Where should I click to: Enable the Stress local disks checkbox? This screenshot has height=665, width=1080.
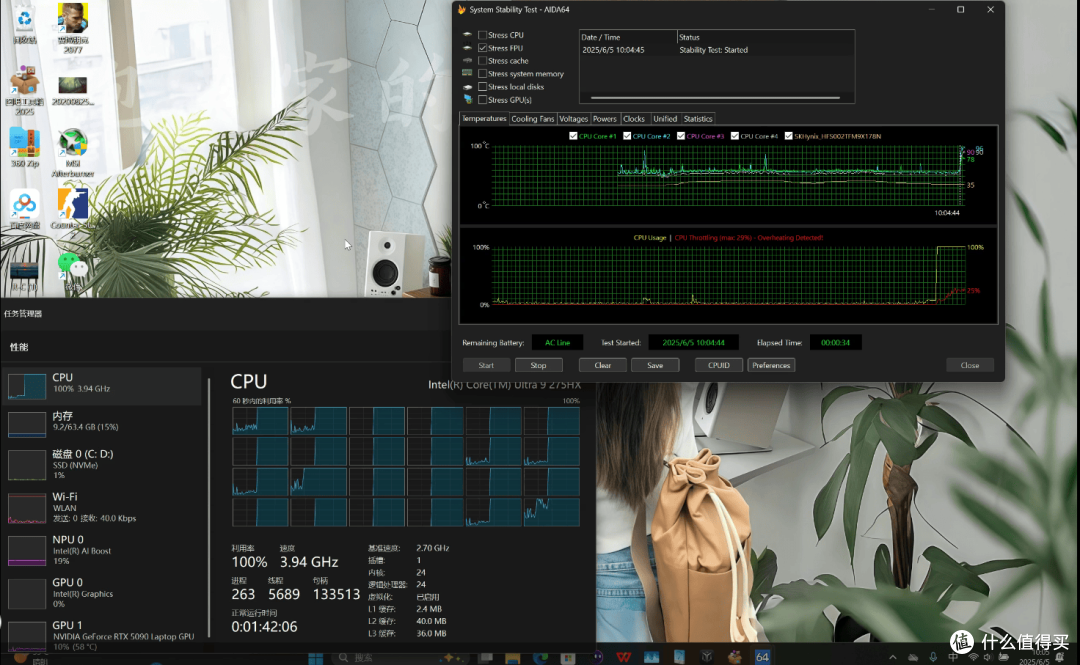point(482,87)
